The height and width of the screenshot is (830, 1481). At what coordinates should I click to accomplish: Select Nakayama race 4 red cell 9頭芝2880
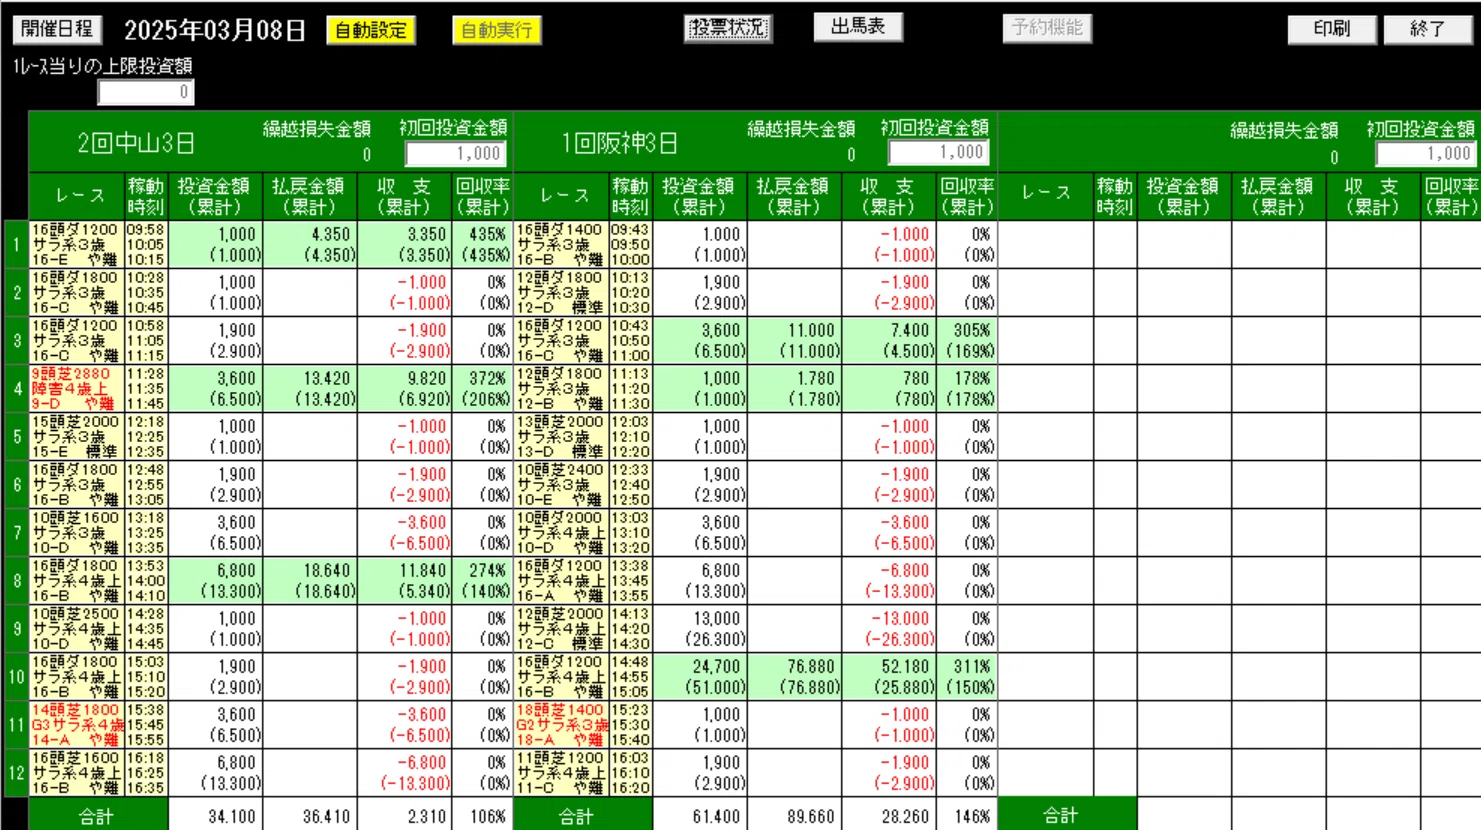[76, 388]
